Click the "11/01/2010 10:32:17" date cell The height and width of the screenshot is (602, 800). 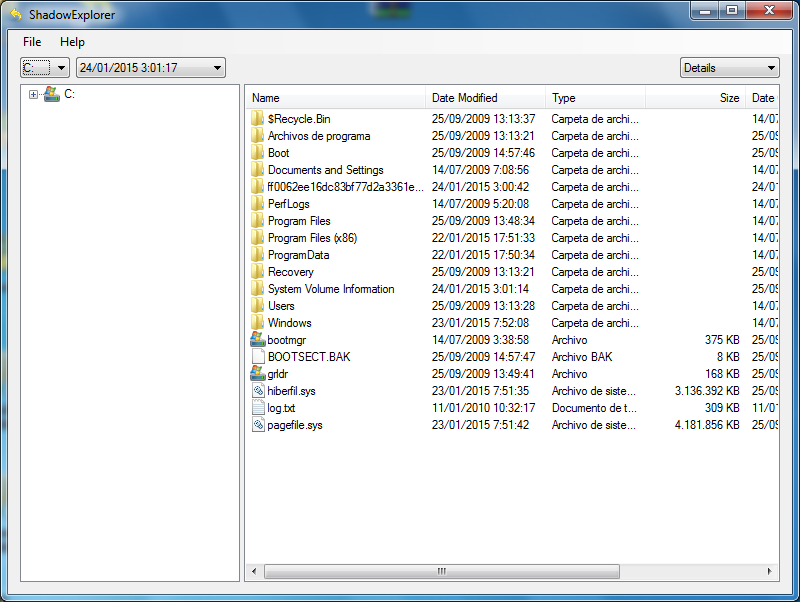click(x=483, y=408)
